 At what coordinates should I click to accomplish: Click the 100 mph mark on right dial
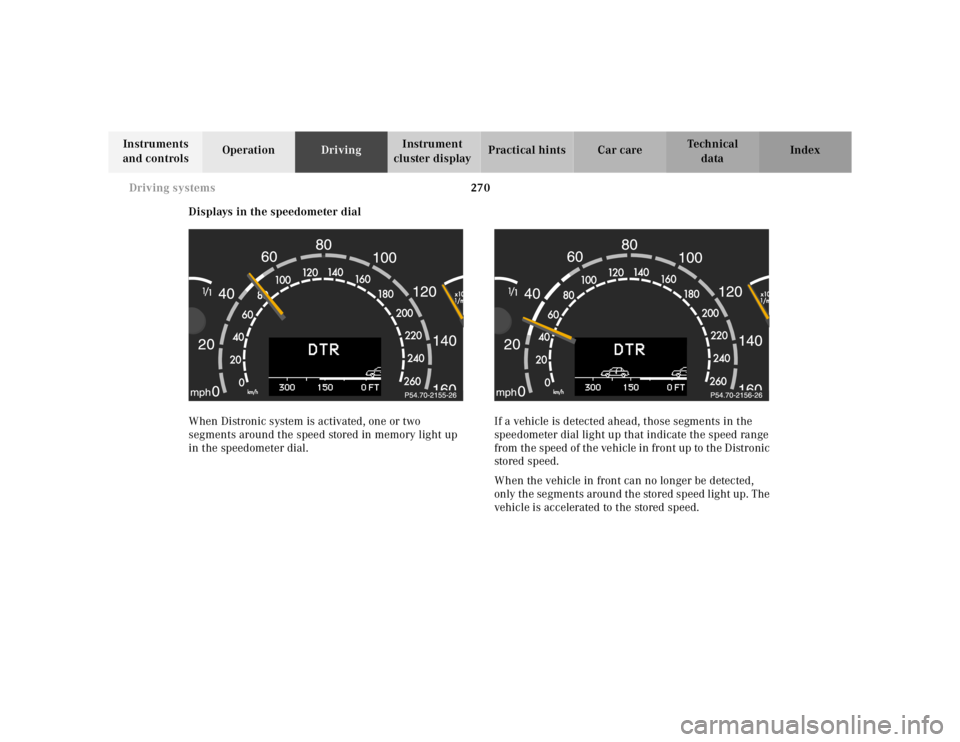pos(691,258)
